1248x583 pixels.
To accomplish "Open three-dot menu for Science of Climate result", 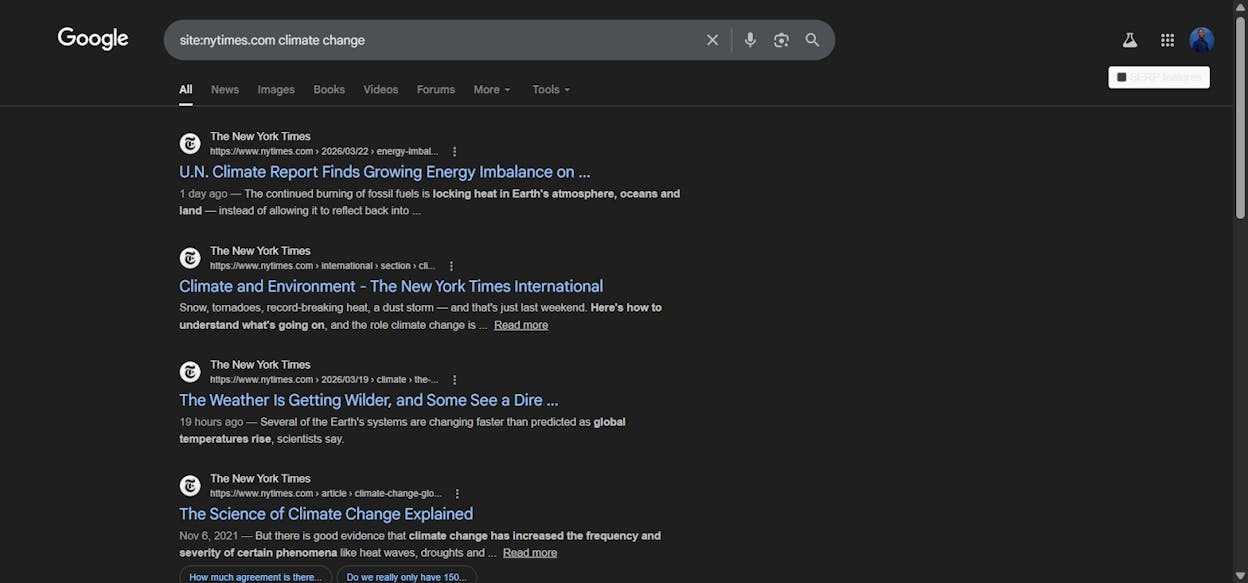I will click(x=457, y=494).
